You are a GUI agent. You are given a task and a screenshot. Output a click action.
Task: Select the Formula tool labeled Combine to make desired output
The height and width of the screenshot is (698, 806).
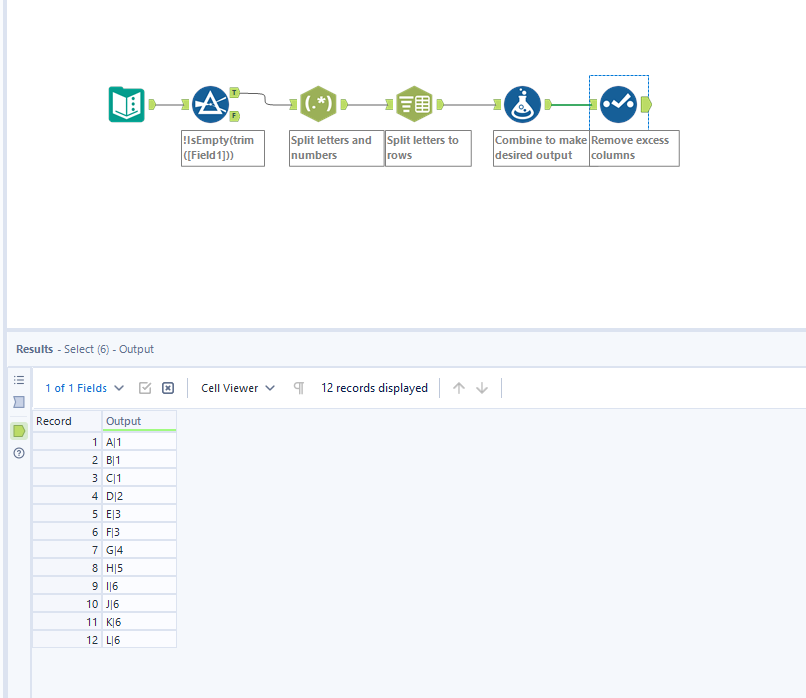pos(522,103)
